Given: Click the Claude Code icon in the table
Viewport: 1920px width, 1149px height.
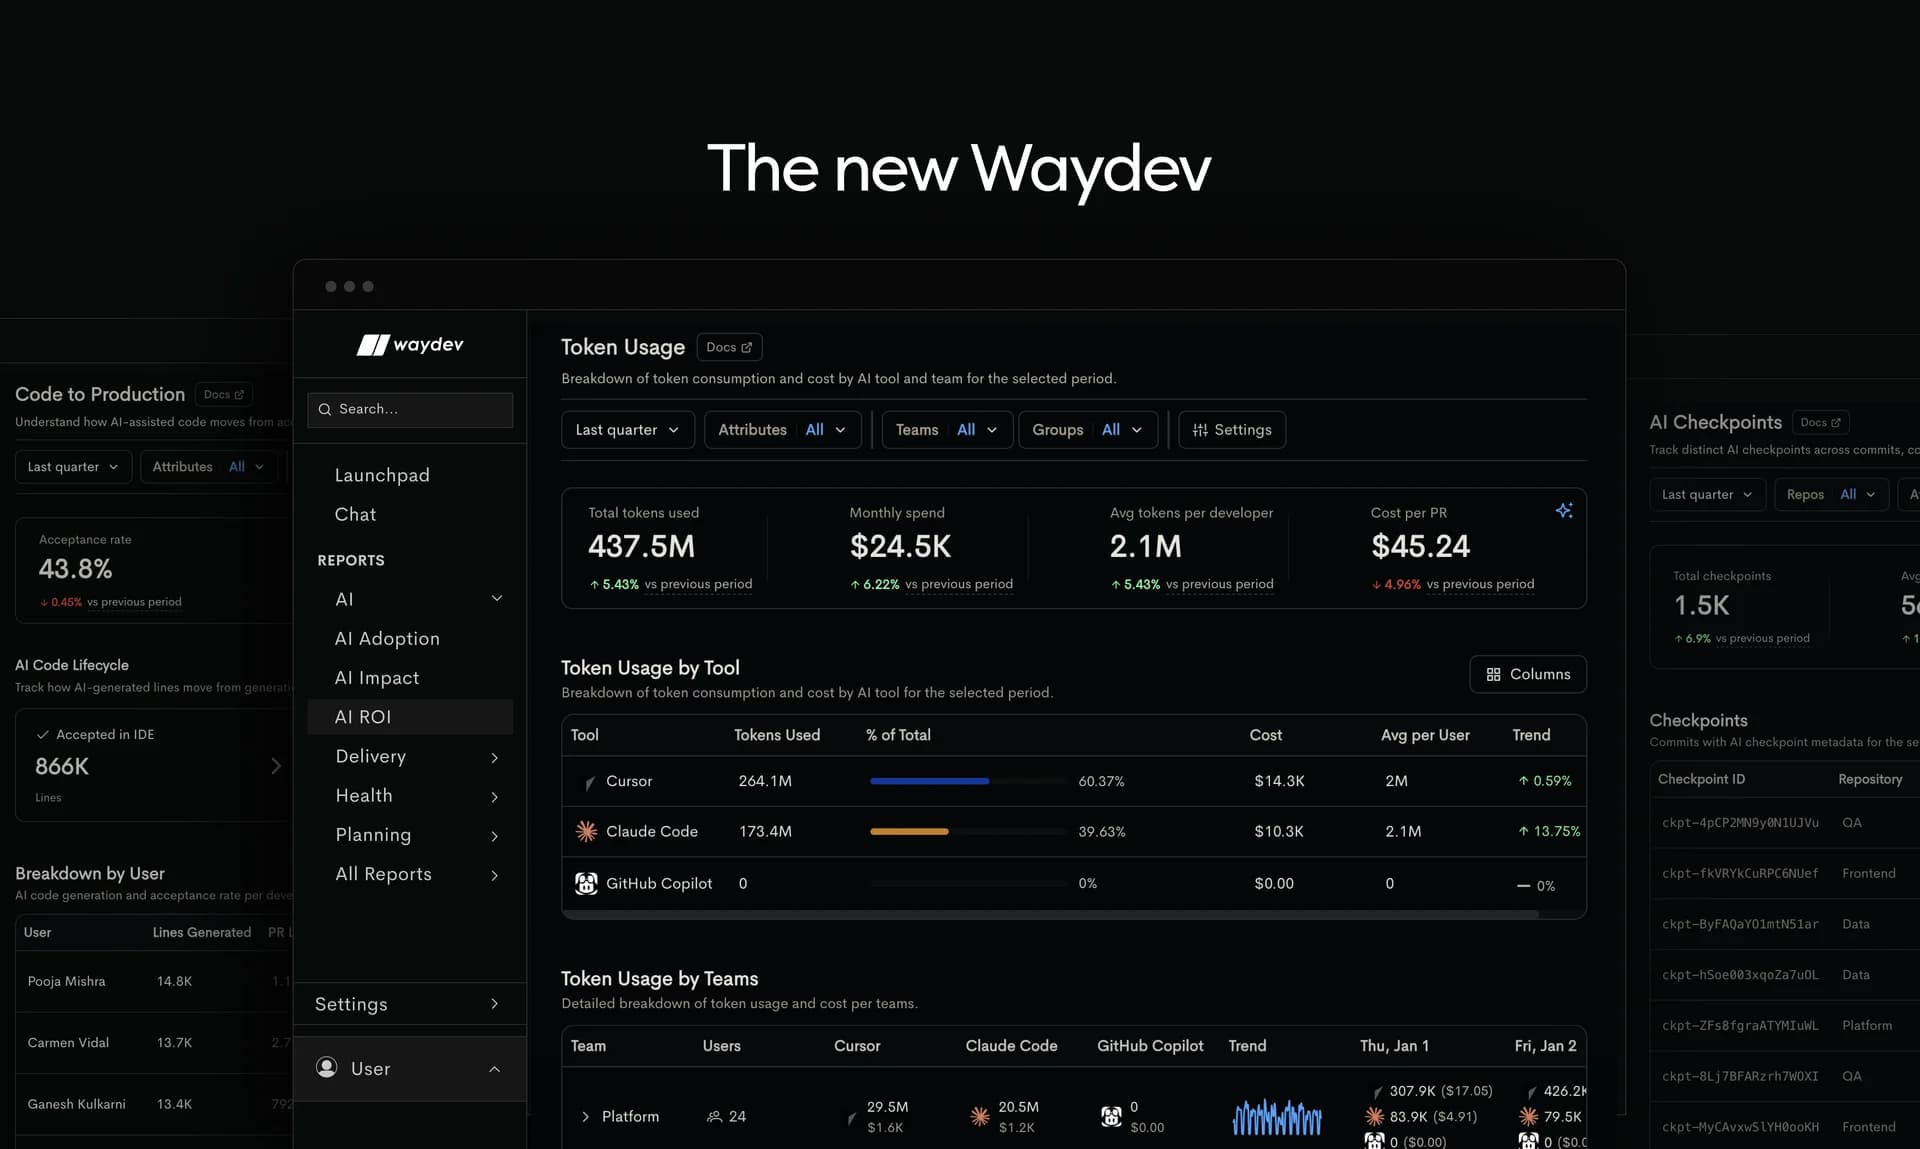Looking at the screenshot, I should point(585,831).
